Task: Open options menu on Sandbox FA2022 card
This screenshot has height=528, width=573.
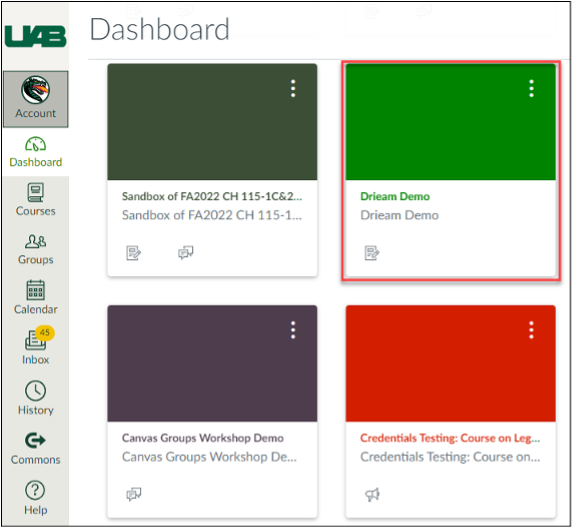Action: (293, 88)
